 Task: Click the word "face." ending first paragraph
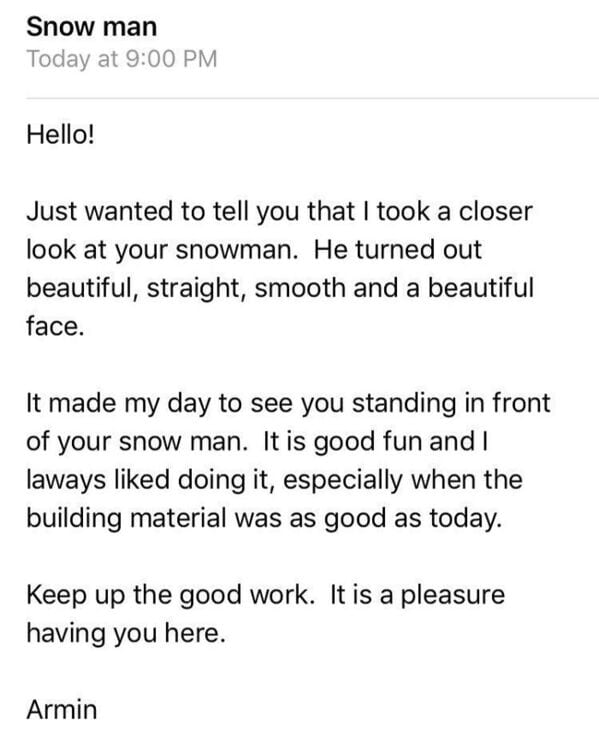point(55,326)
